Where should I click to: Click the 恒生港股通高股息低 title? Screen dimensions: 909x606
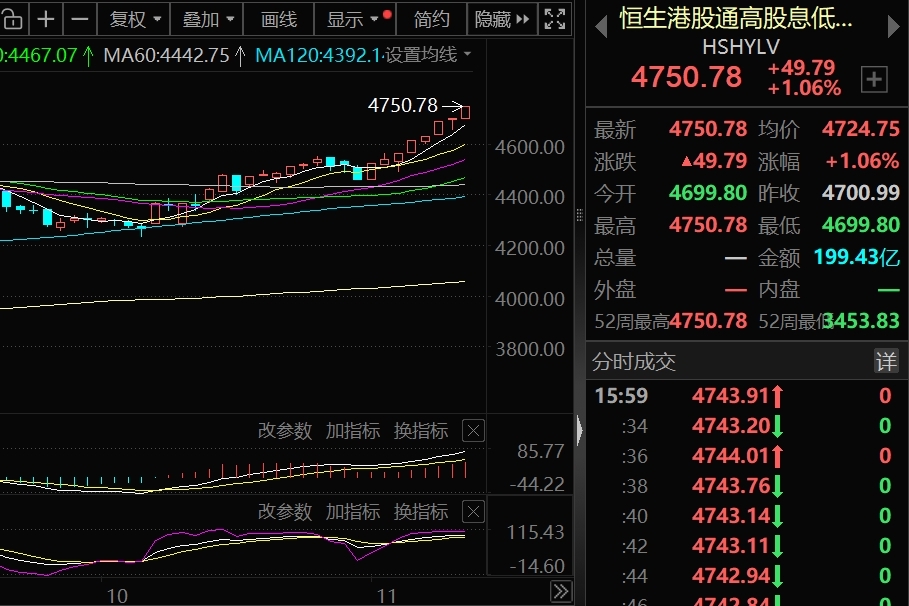point(736,19)
